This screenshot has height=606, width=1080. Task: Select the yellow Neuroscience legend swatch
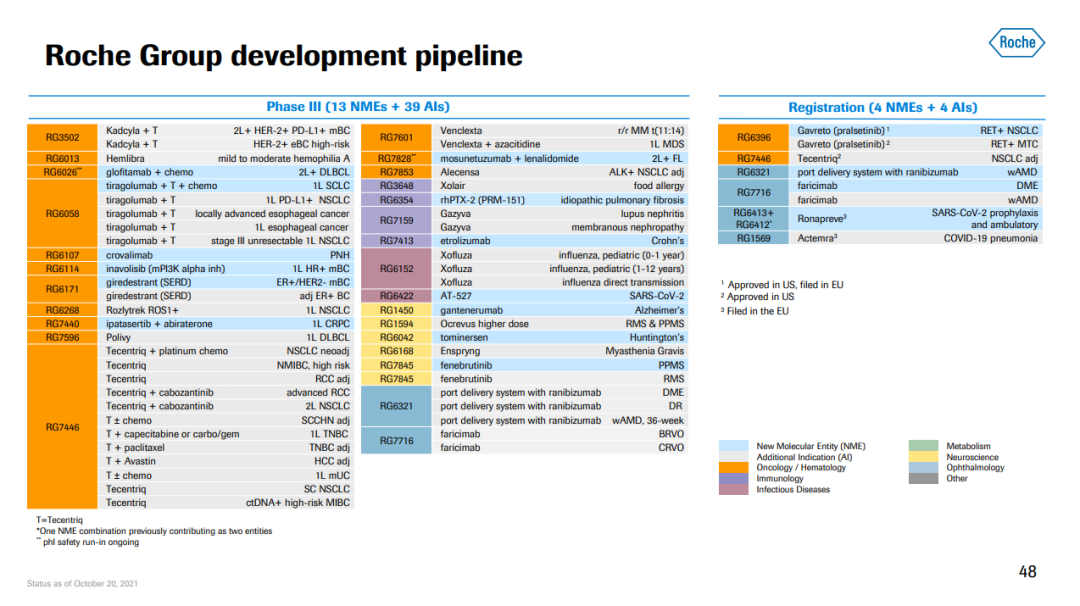tap(923, 457)
